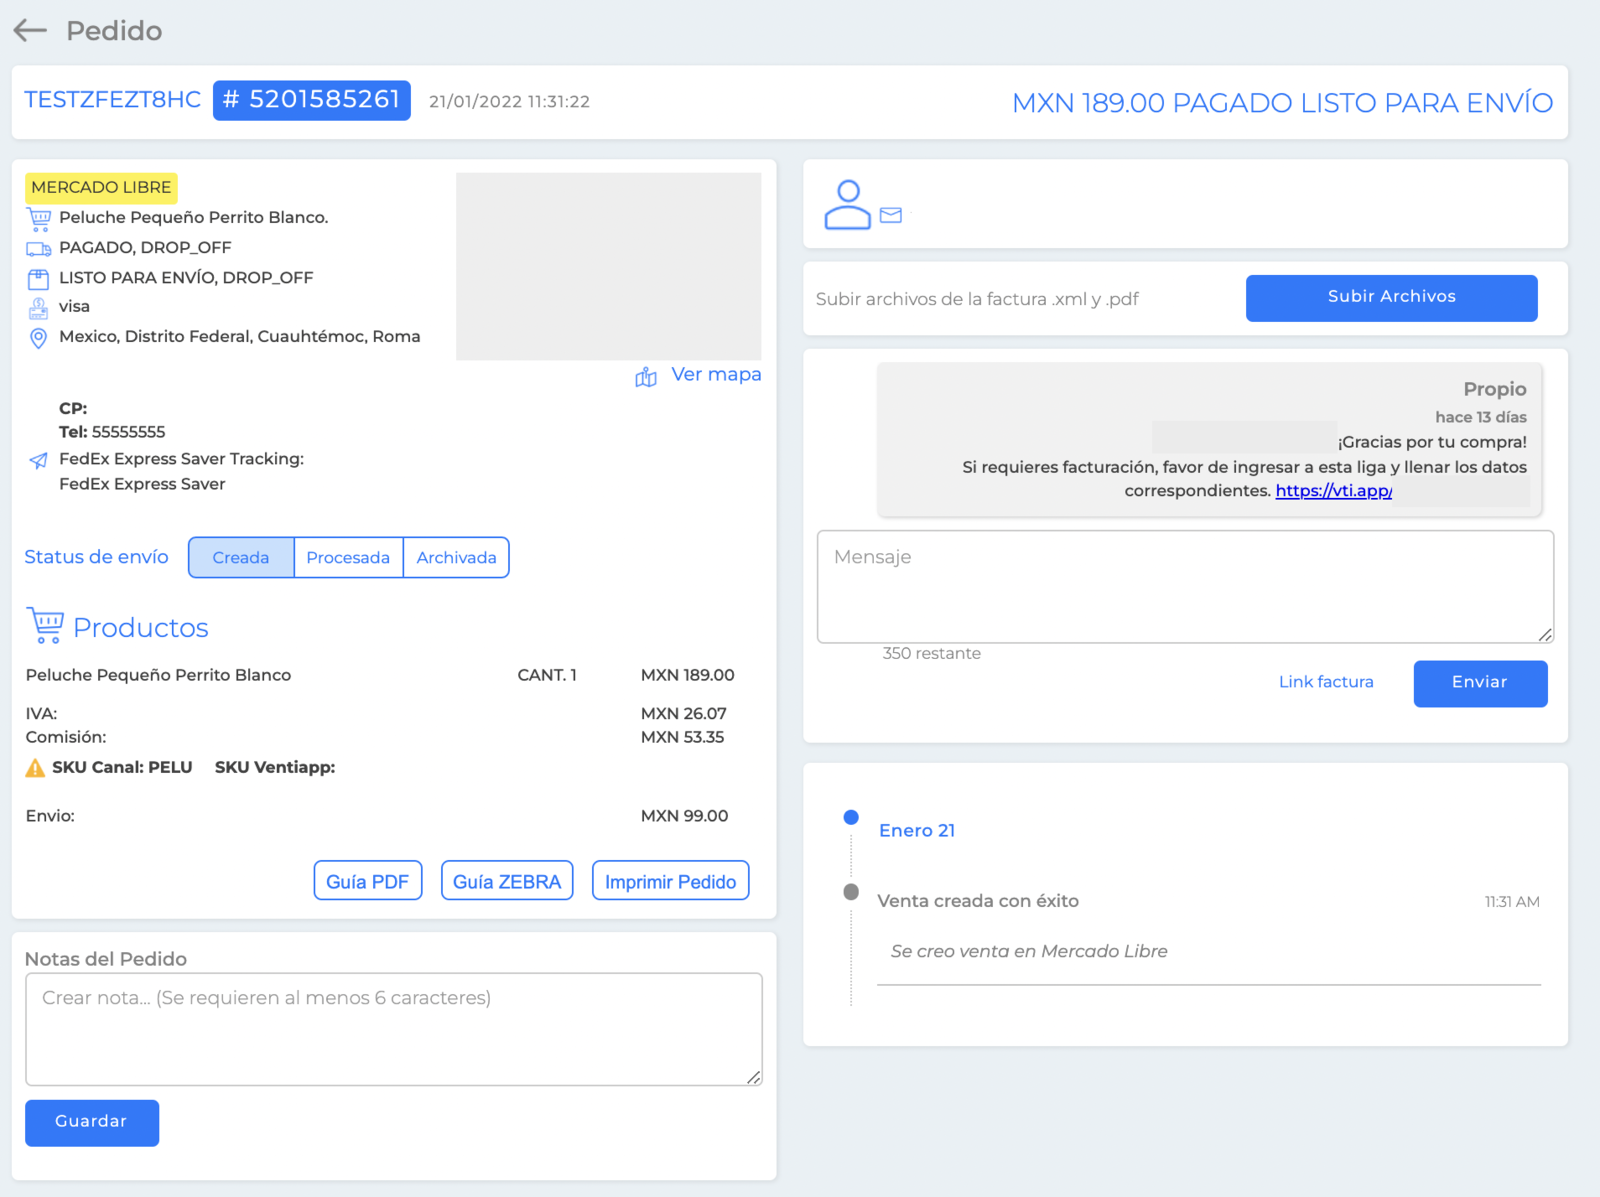
Task: Click the customer profile avatar icon
Action: (x=847, y=204)
